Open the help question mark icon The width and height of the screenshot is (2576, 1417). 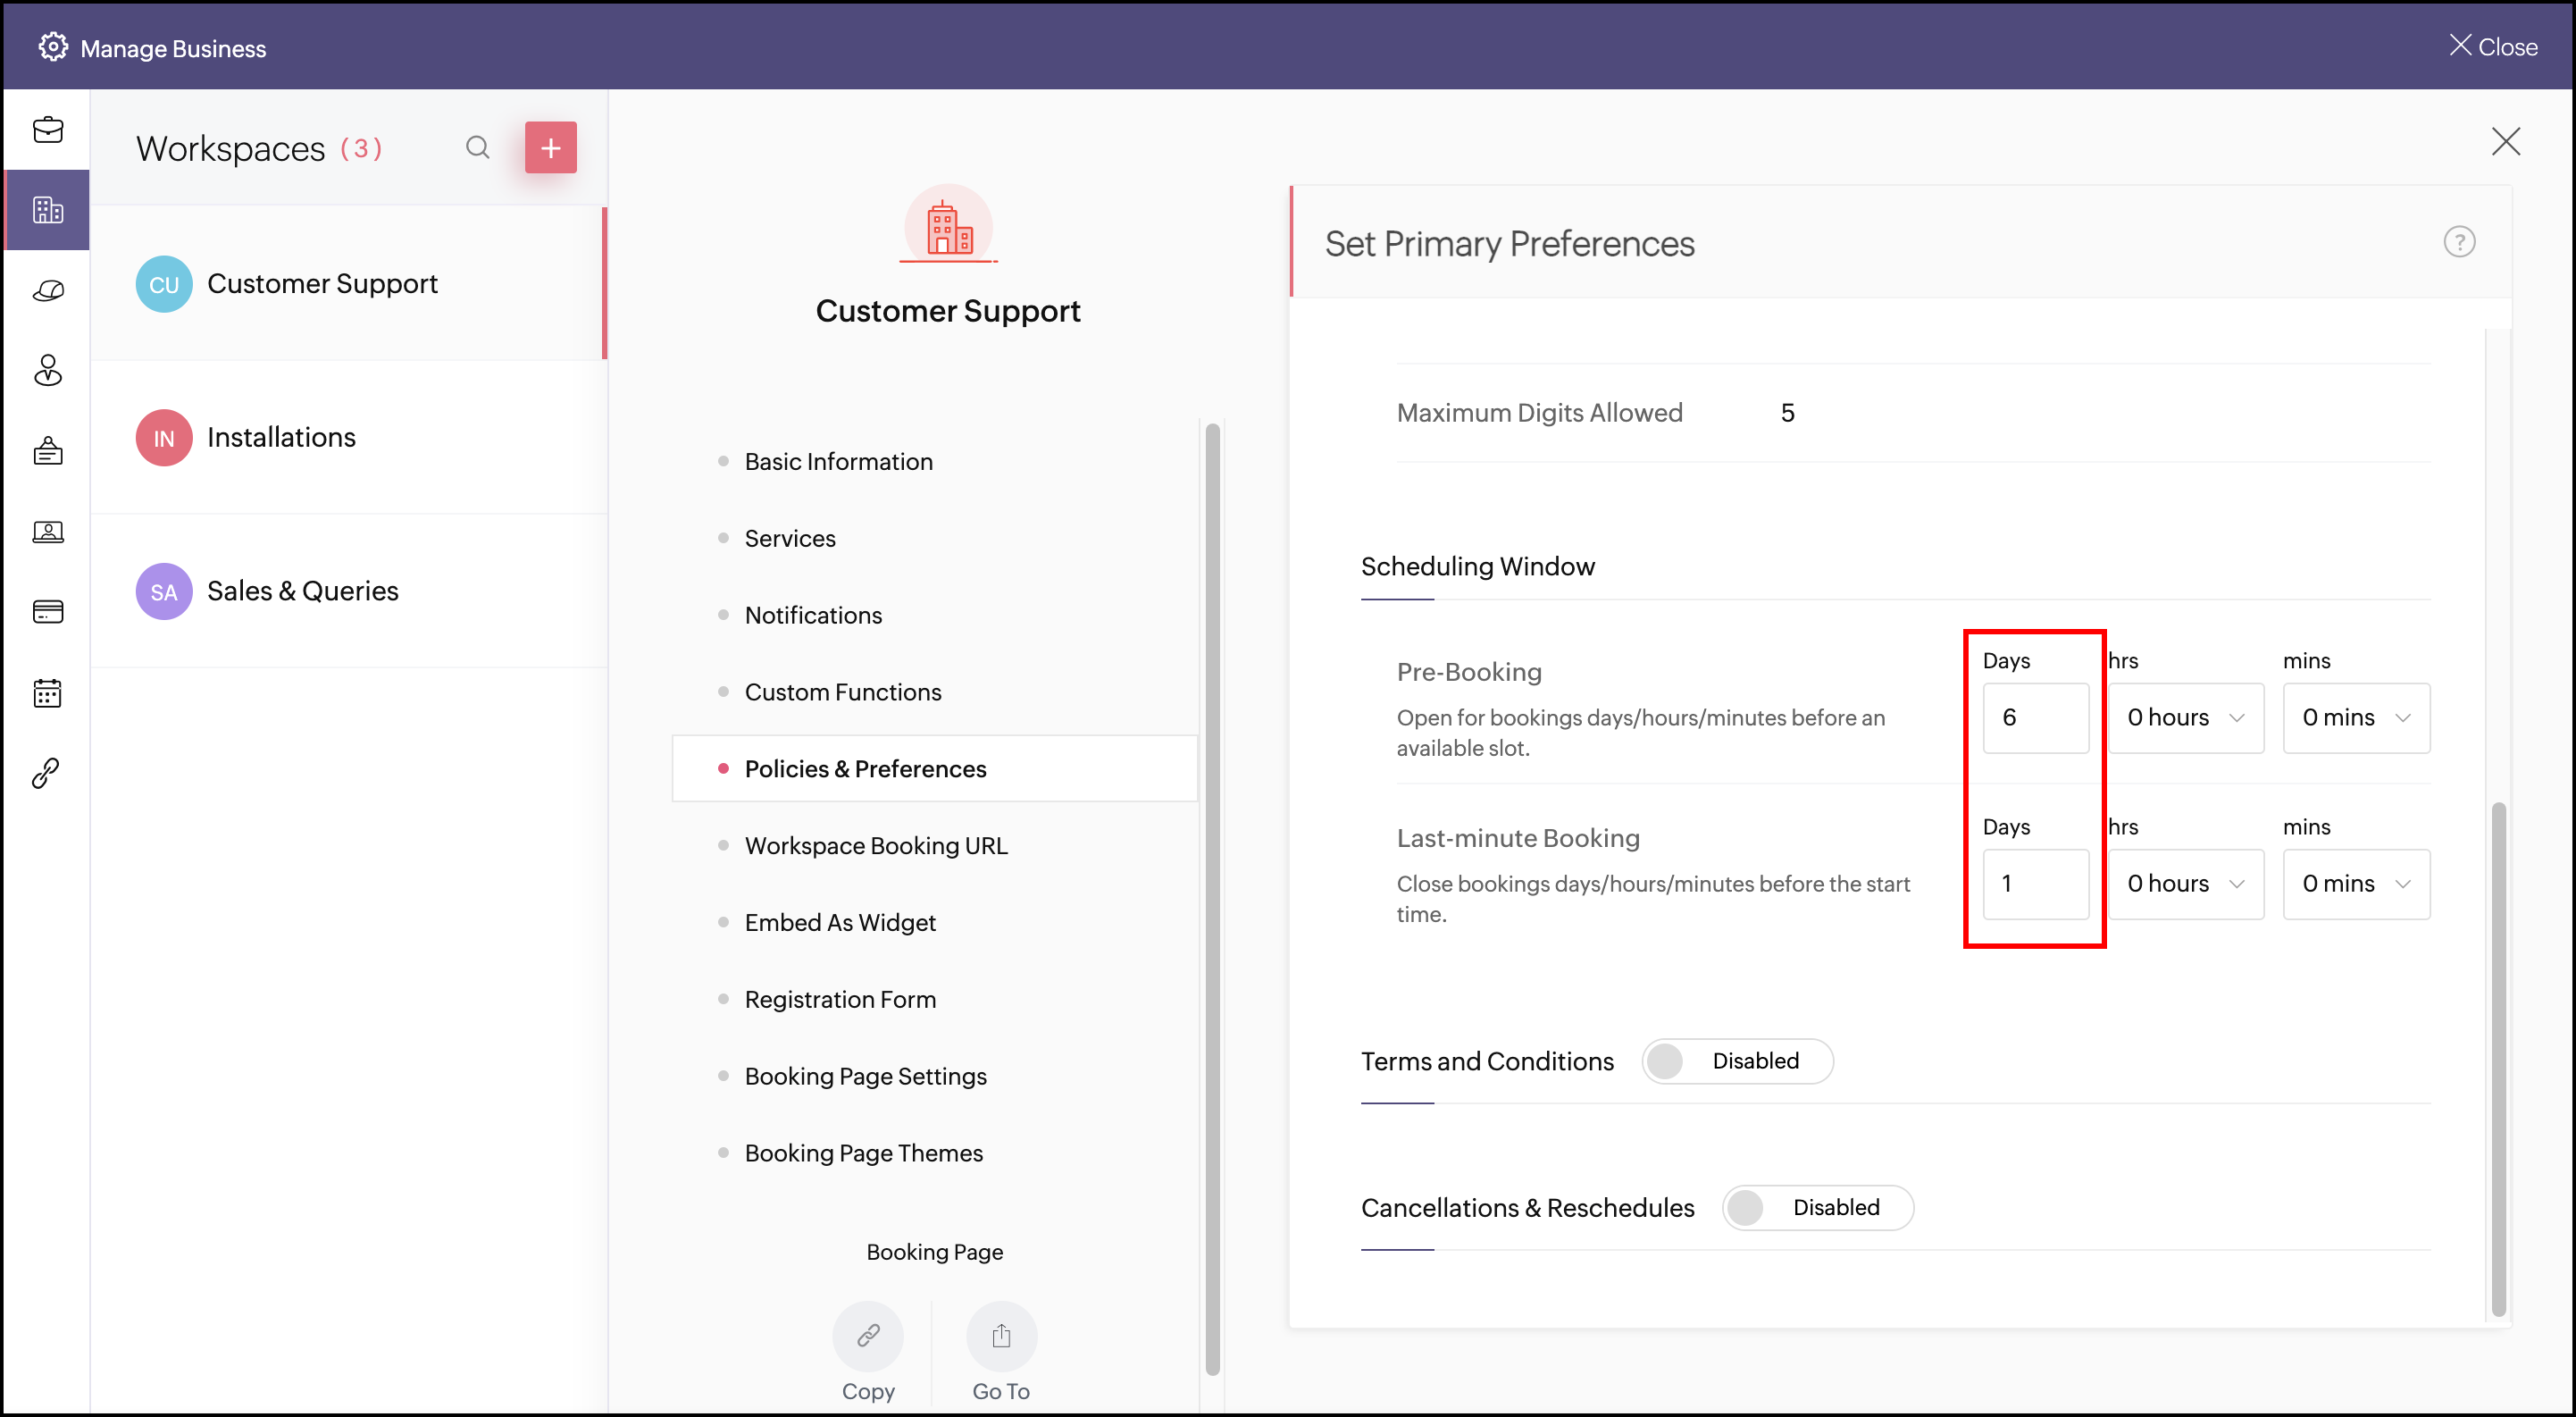2458,242
